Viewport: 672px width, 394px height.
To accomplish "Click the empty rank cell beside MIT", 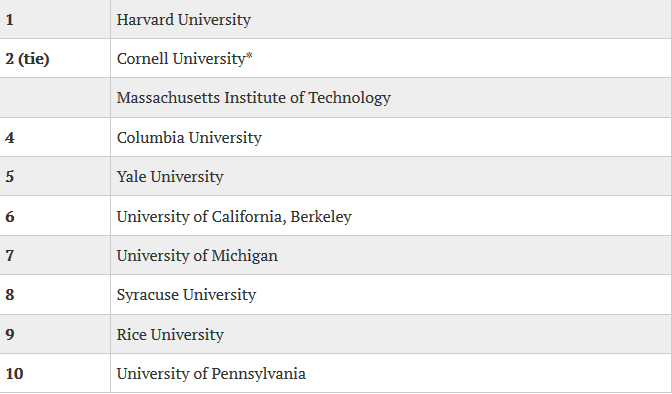I will click(x=55, y=98).
